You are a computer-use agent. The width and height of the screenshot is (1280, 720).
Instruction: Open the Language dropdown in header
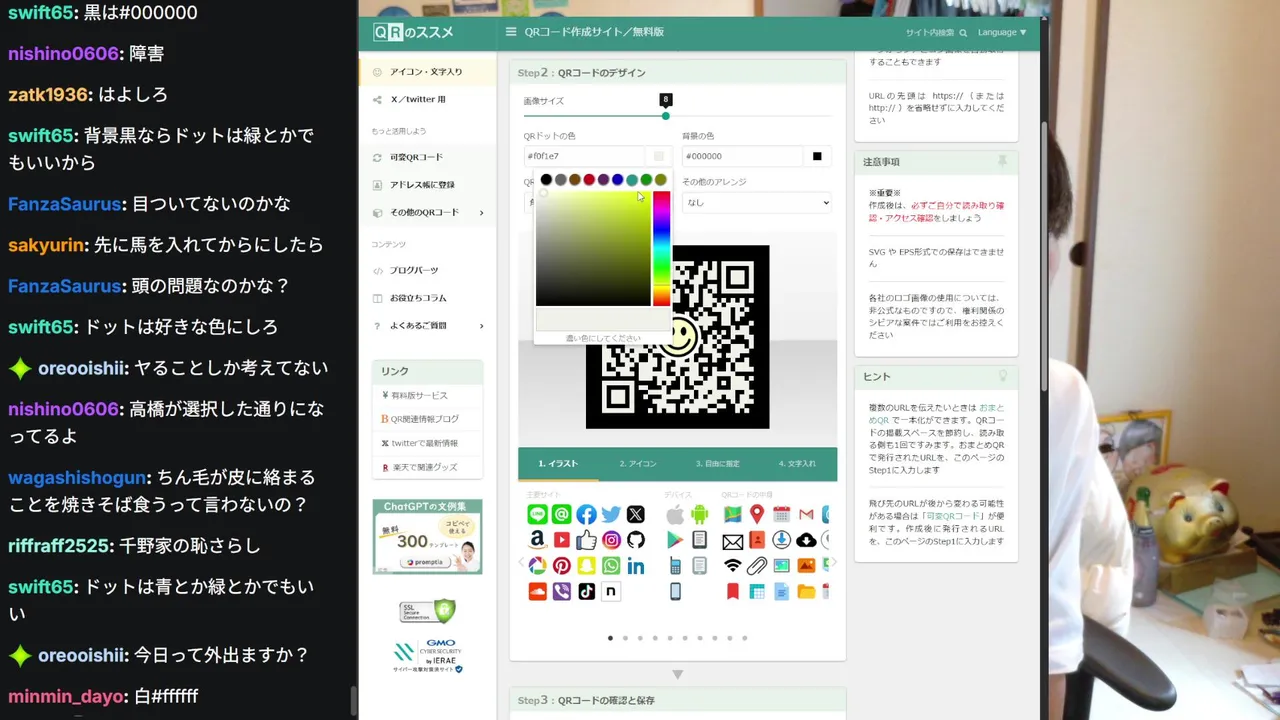[x=1002, y=33]
